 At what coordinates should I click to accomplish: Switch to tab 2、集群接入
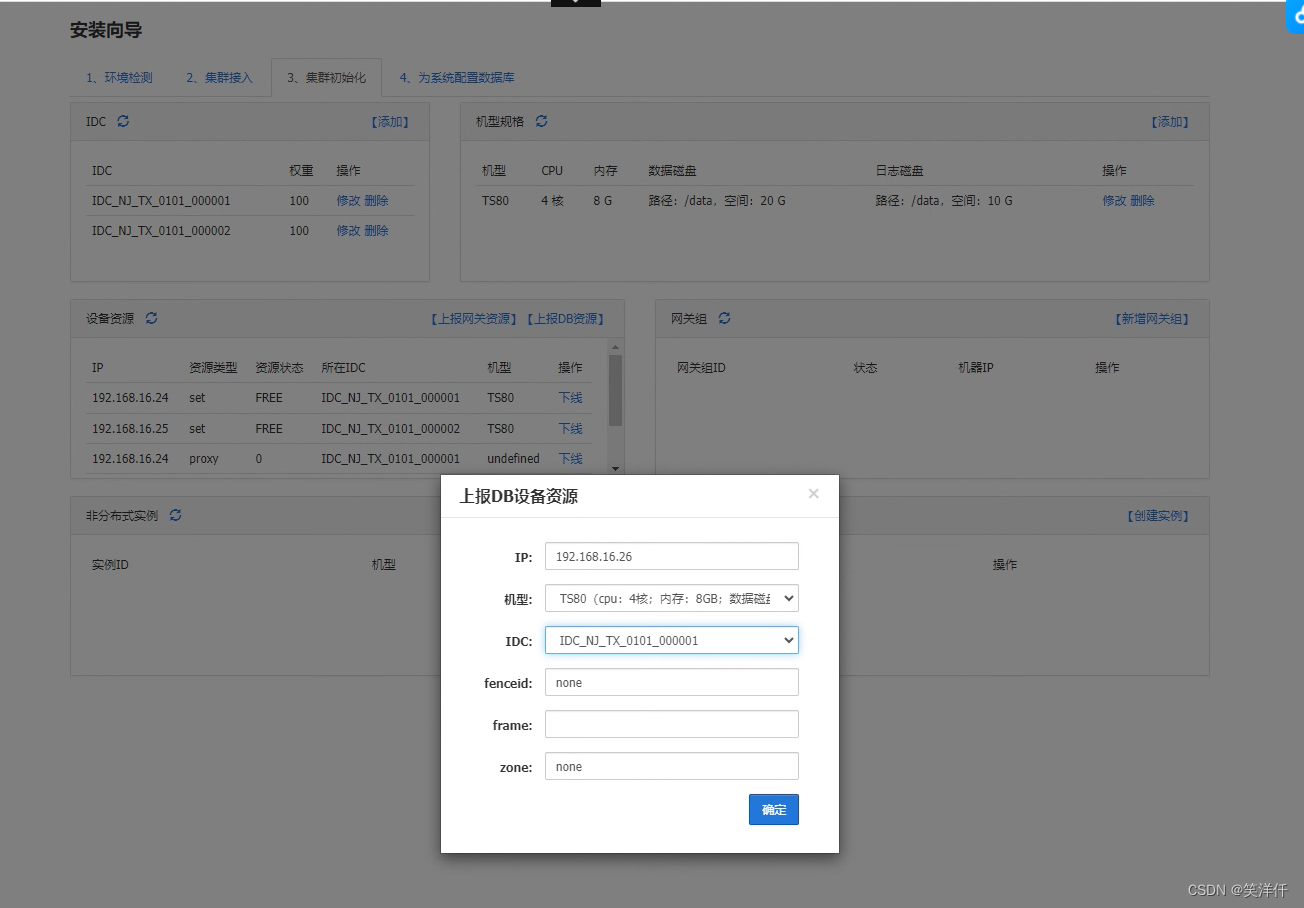pos(220,77)
